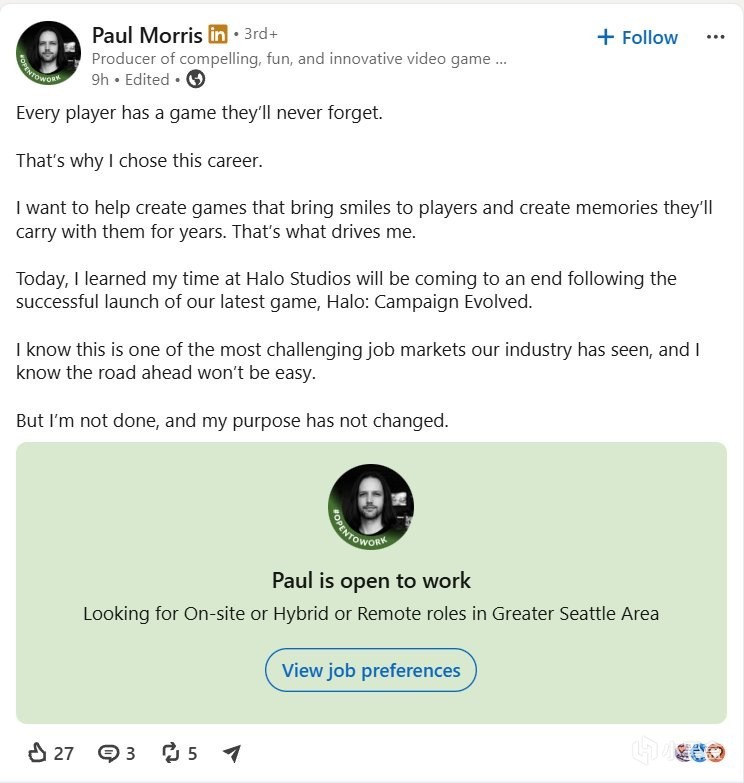
Task: Click the repost arrows icon
Action: pyautogui.click(x=171, y=753)
